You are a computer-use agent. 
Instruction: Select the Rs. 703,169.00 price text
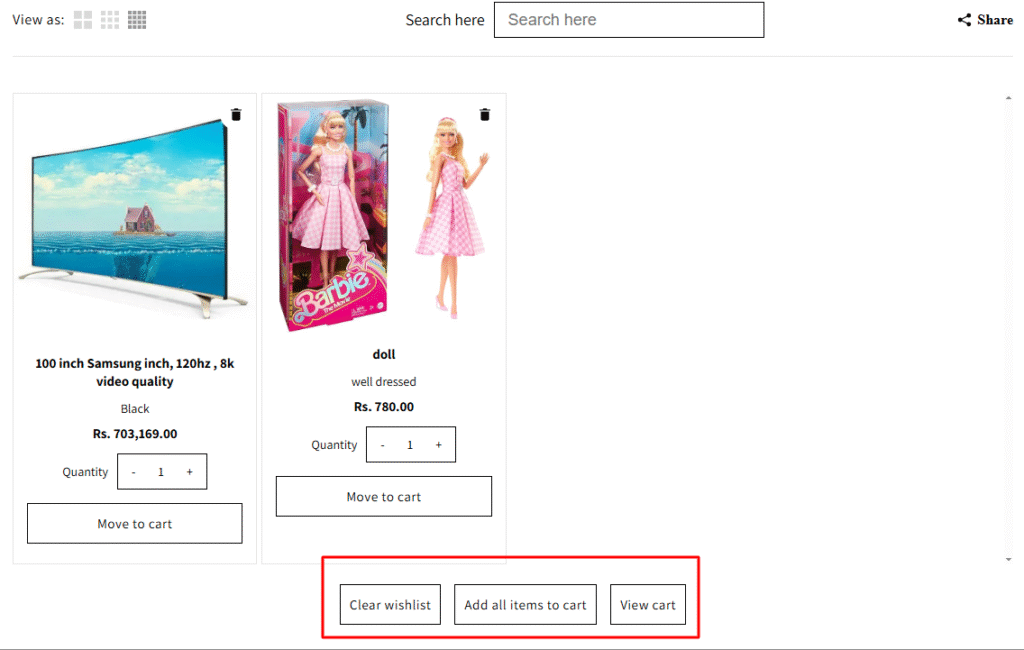[135, 434]
